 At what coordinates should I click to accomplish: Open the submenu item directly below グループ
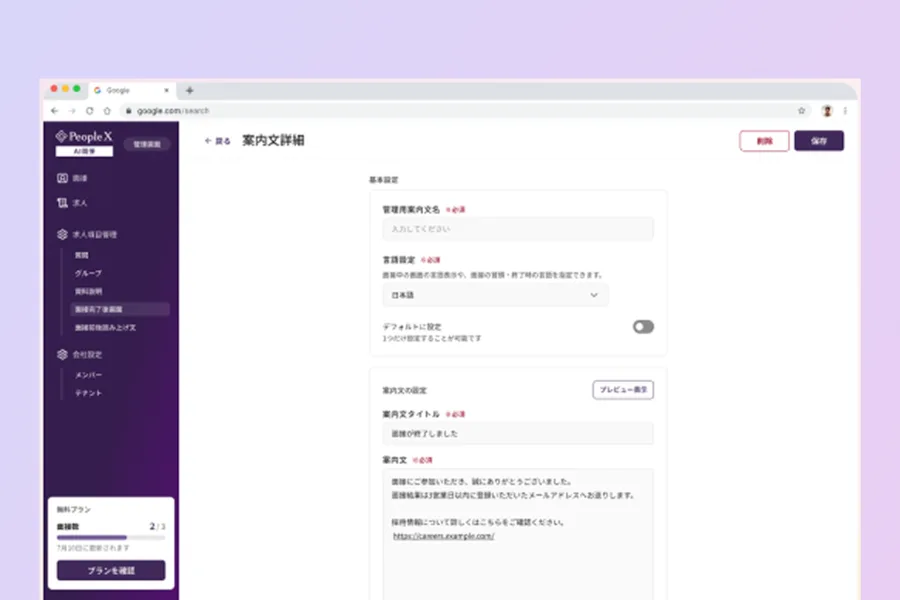pos(88,292)
